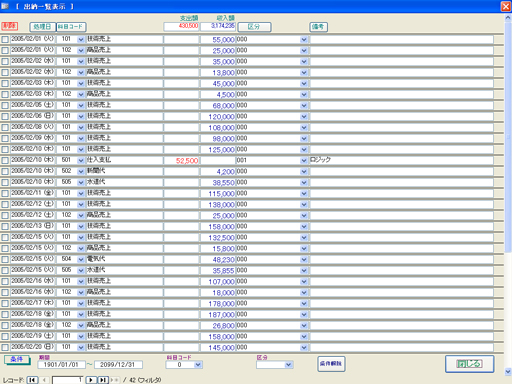Jump to last record navigation icon
Image resolution: width=512 pixels, height=384 pixels.
pos(103,380)
